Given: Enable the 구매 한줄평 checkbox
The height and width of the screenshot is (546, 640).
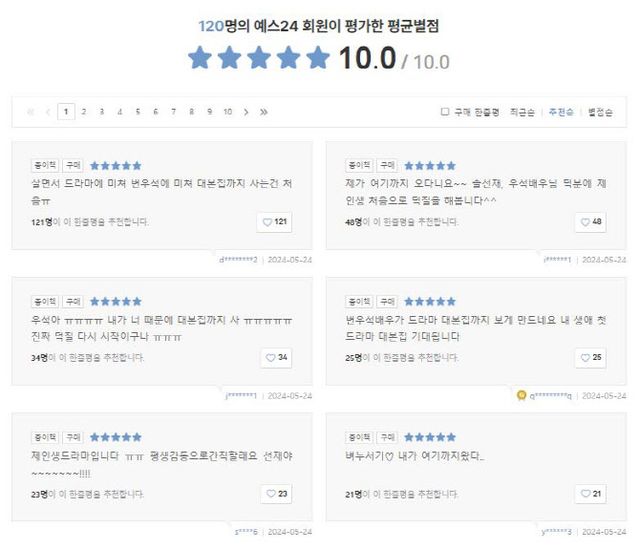Looking at the screenshot, I should coord(445,112).
